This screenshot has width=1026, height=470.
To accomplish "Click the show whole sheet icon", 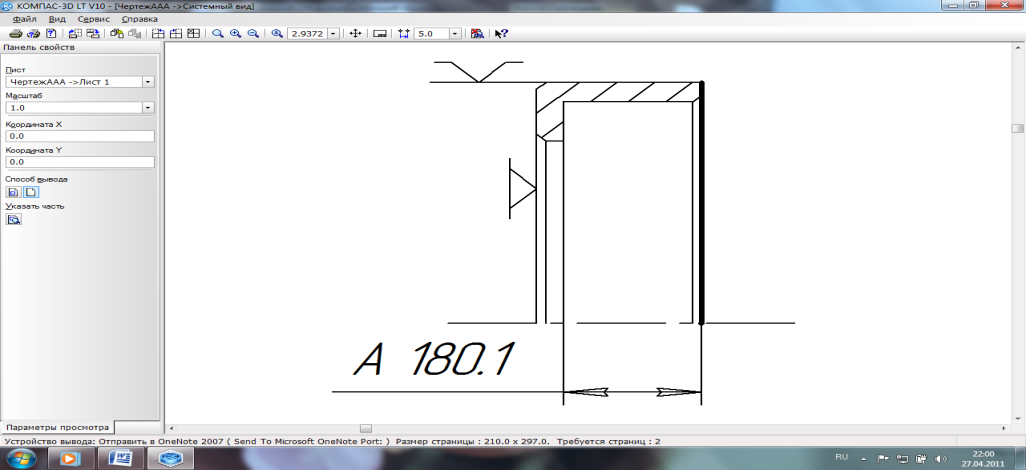I will click(x=380, y=33).
